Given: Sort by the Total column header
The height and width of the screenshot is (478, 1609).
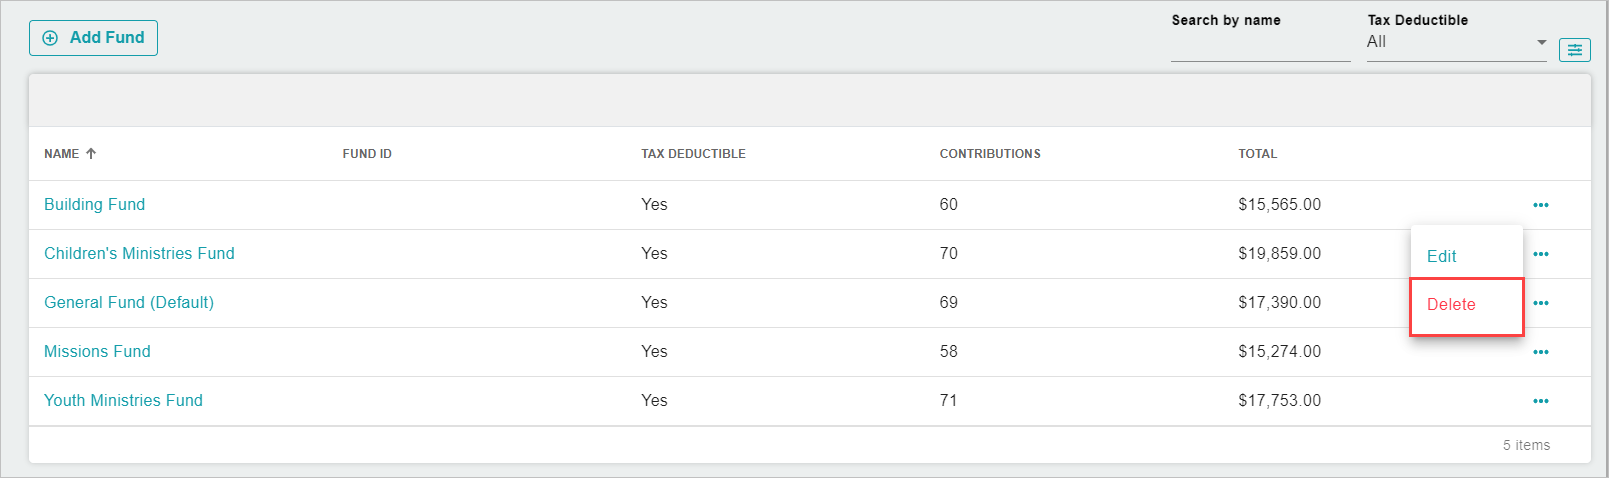Looking at the screenshot, I should [x=1257, y=154].
